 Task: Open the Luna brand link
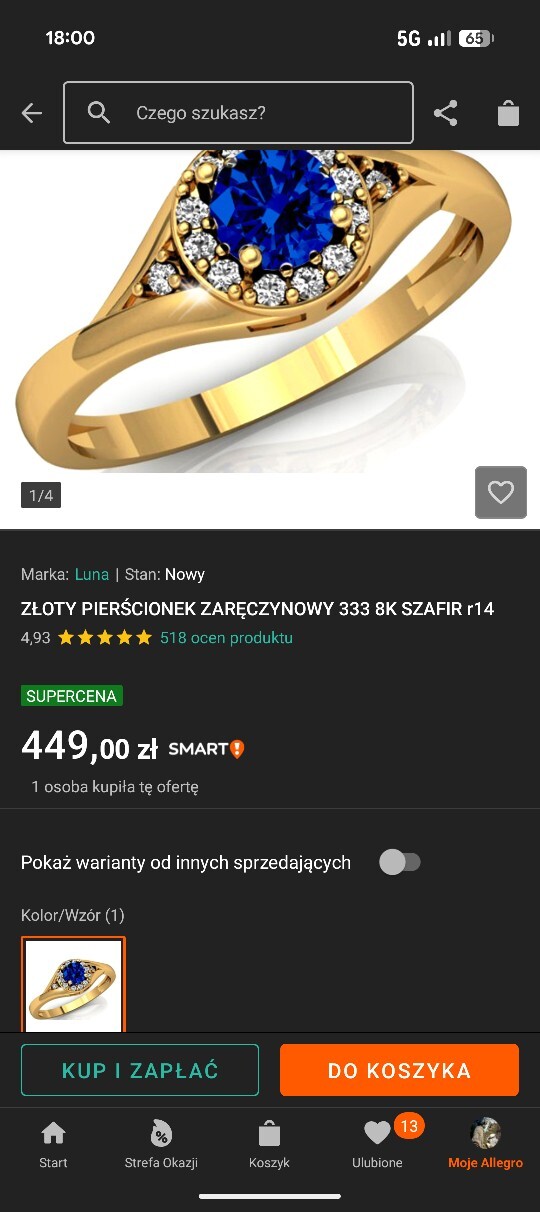tap(92, 574)
